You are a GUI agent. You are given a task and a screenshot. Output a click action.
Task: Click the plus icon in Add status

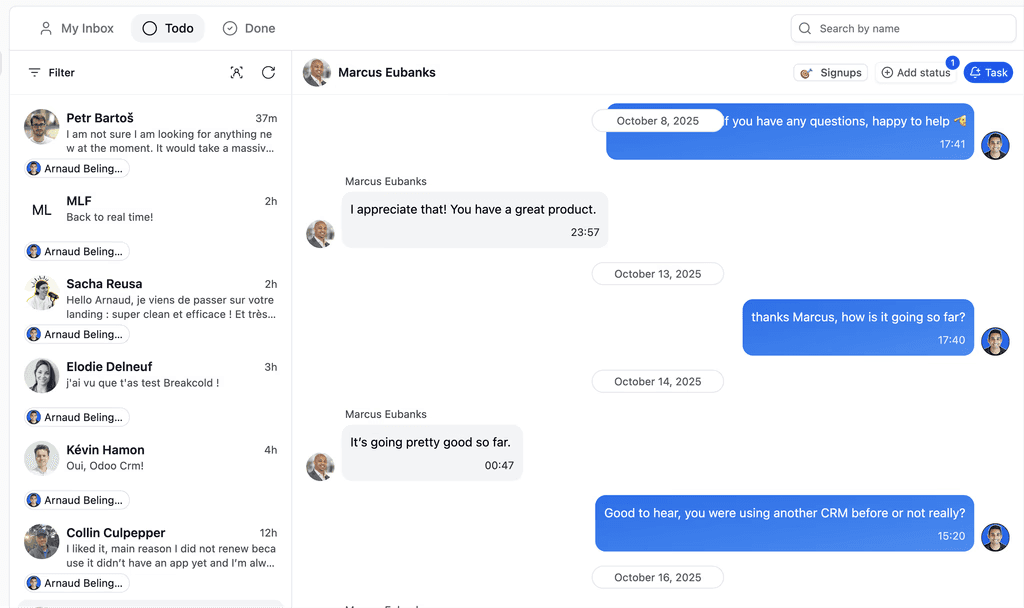[887, 72]
